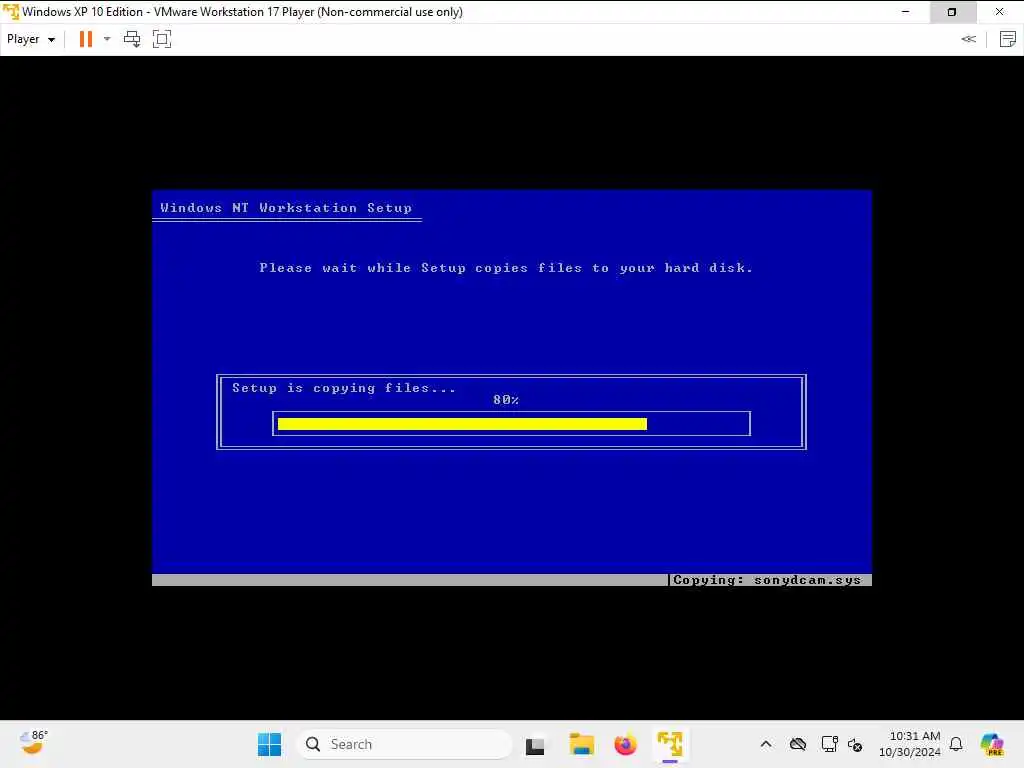
Task: Open the Player menu
Action: coord(31,39)
